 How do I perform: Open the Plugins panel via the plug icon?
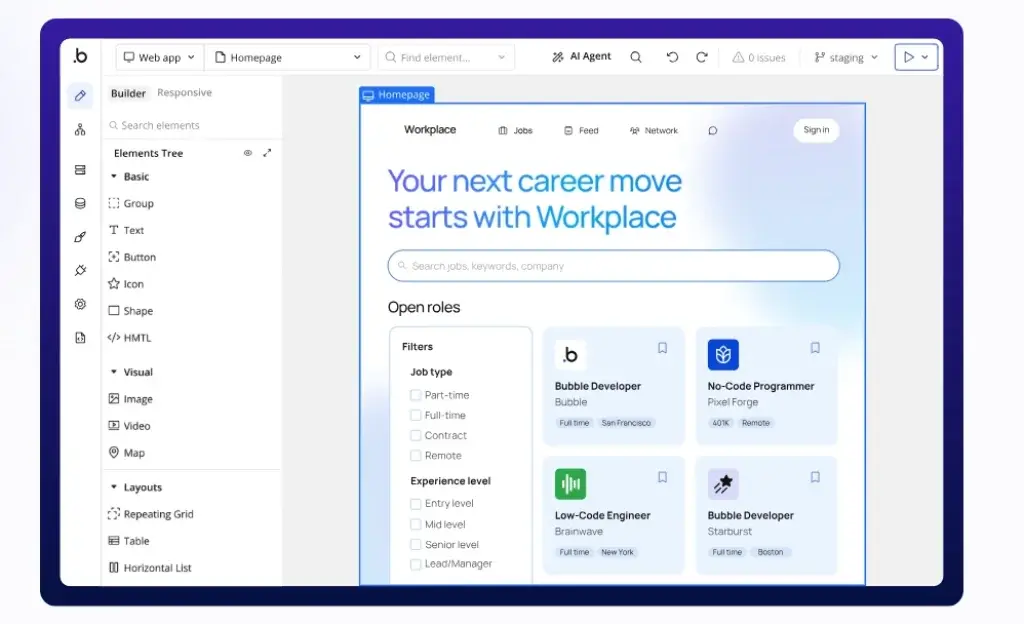[80, 270]
